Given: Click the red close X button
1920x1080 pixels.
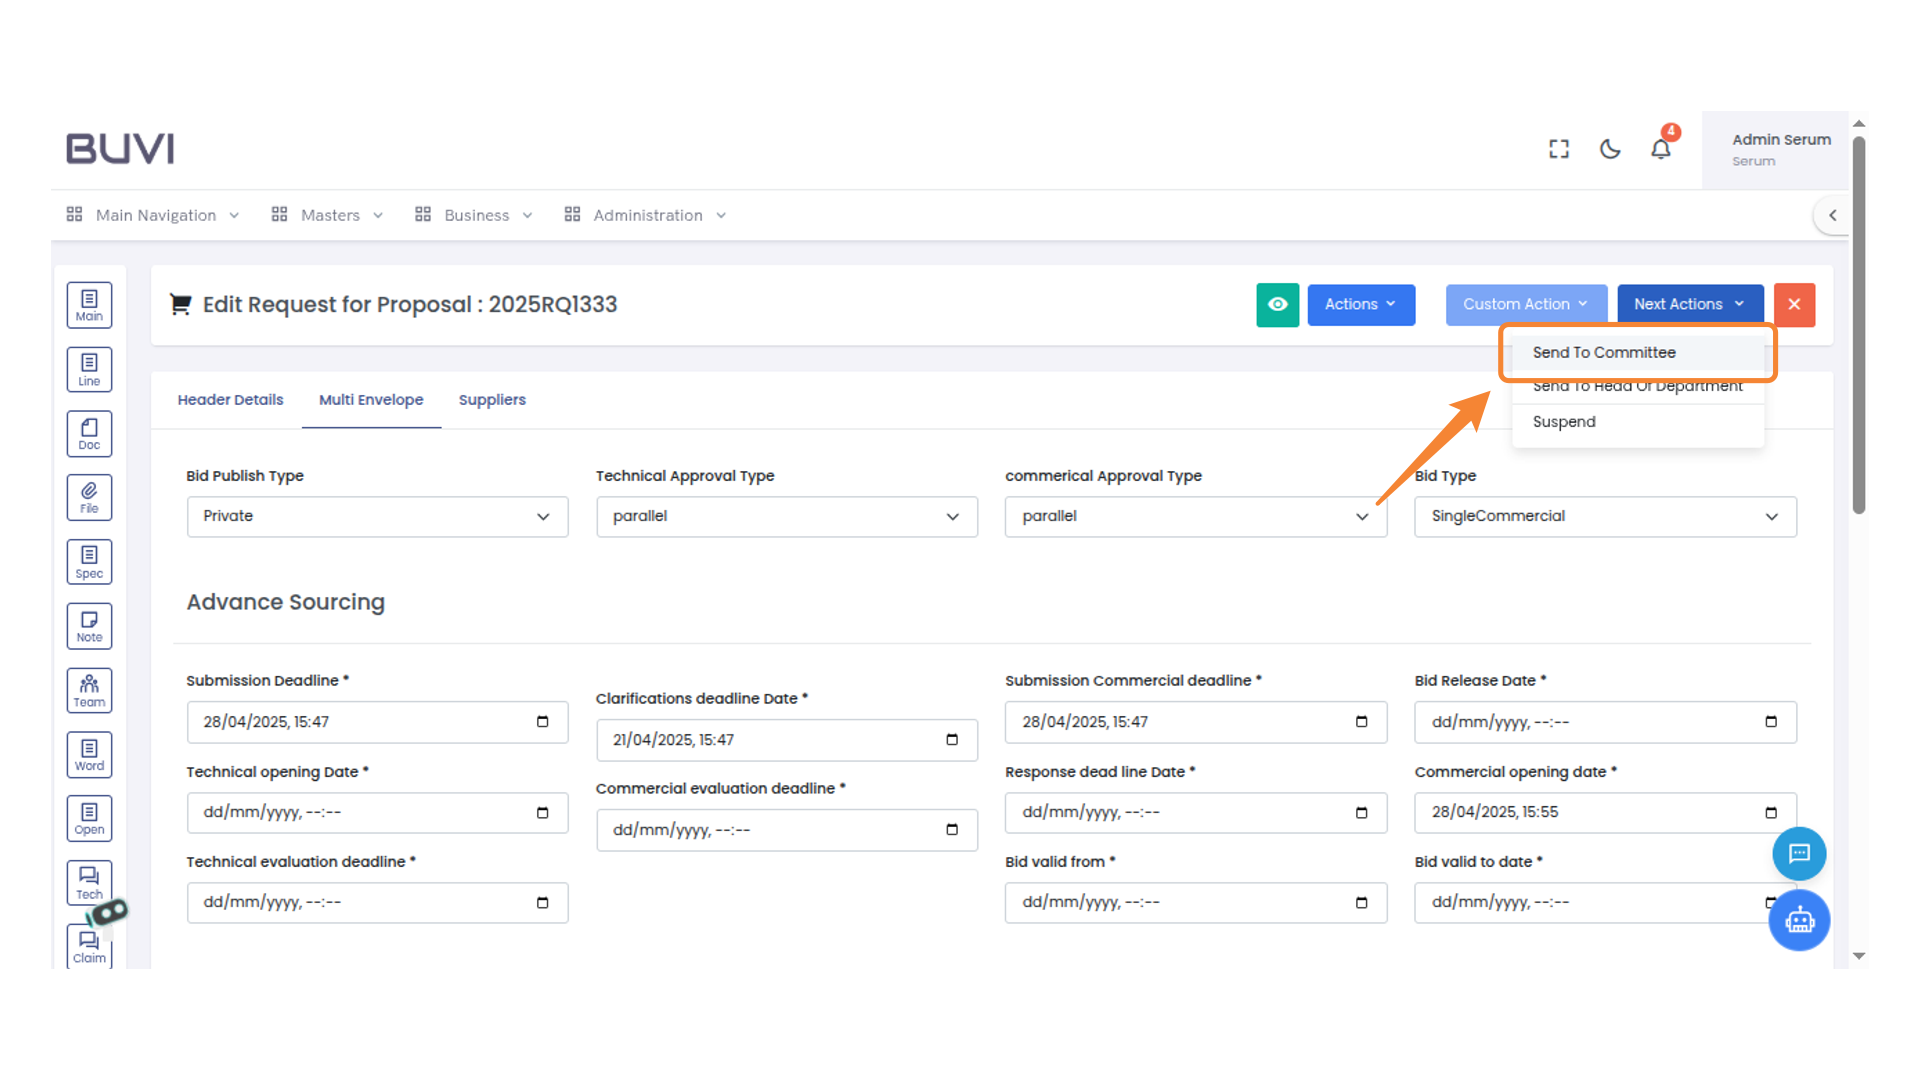Looking at the screenshot, I should click(1794, 305).
